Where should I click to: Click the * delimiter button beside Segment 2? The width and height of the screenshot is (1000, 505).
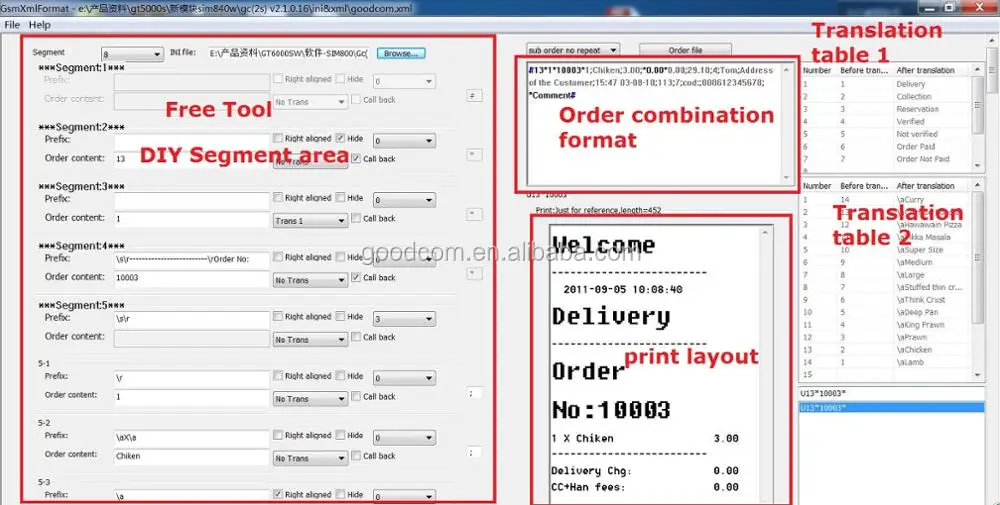coord(474,155)
